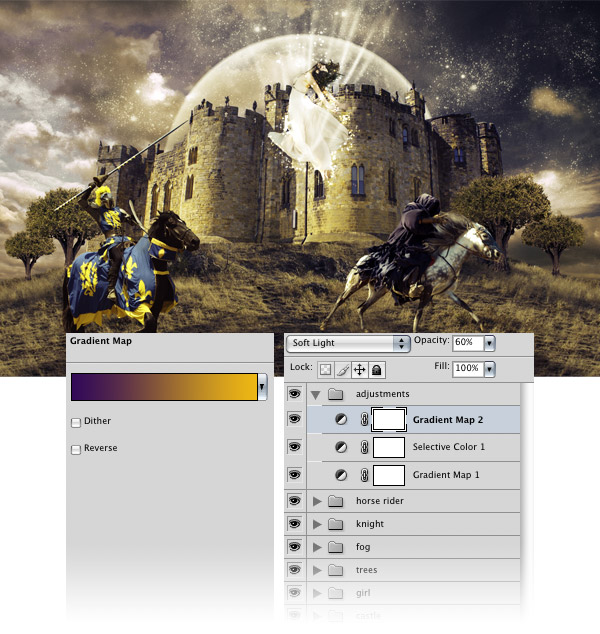Open the Opacity slider arrow
The image size is (600, 634).
click(x=490, y=343)
